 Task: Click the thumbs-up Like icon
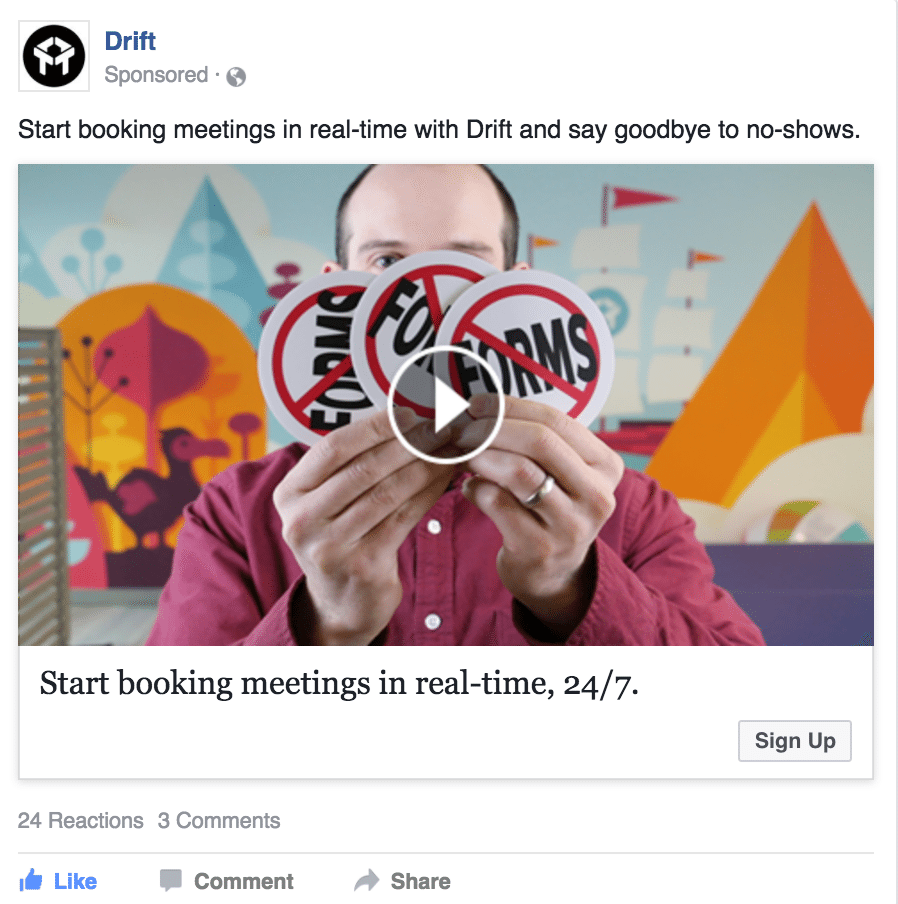tap(31, 880)
